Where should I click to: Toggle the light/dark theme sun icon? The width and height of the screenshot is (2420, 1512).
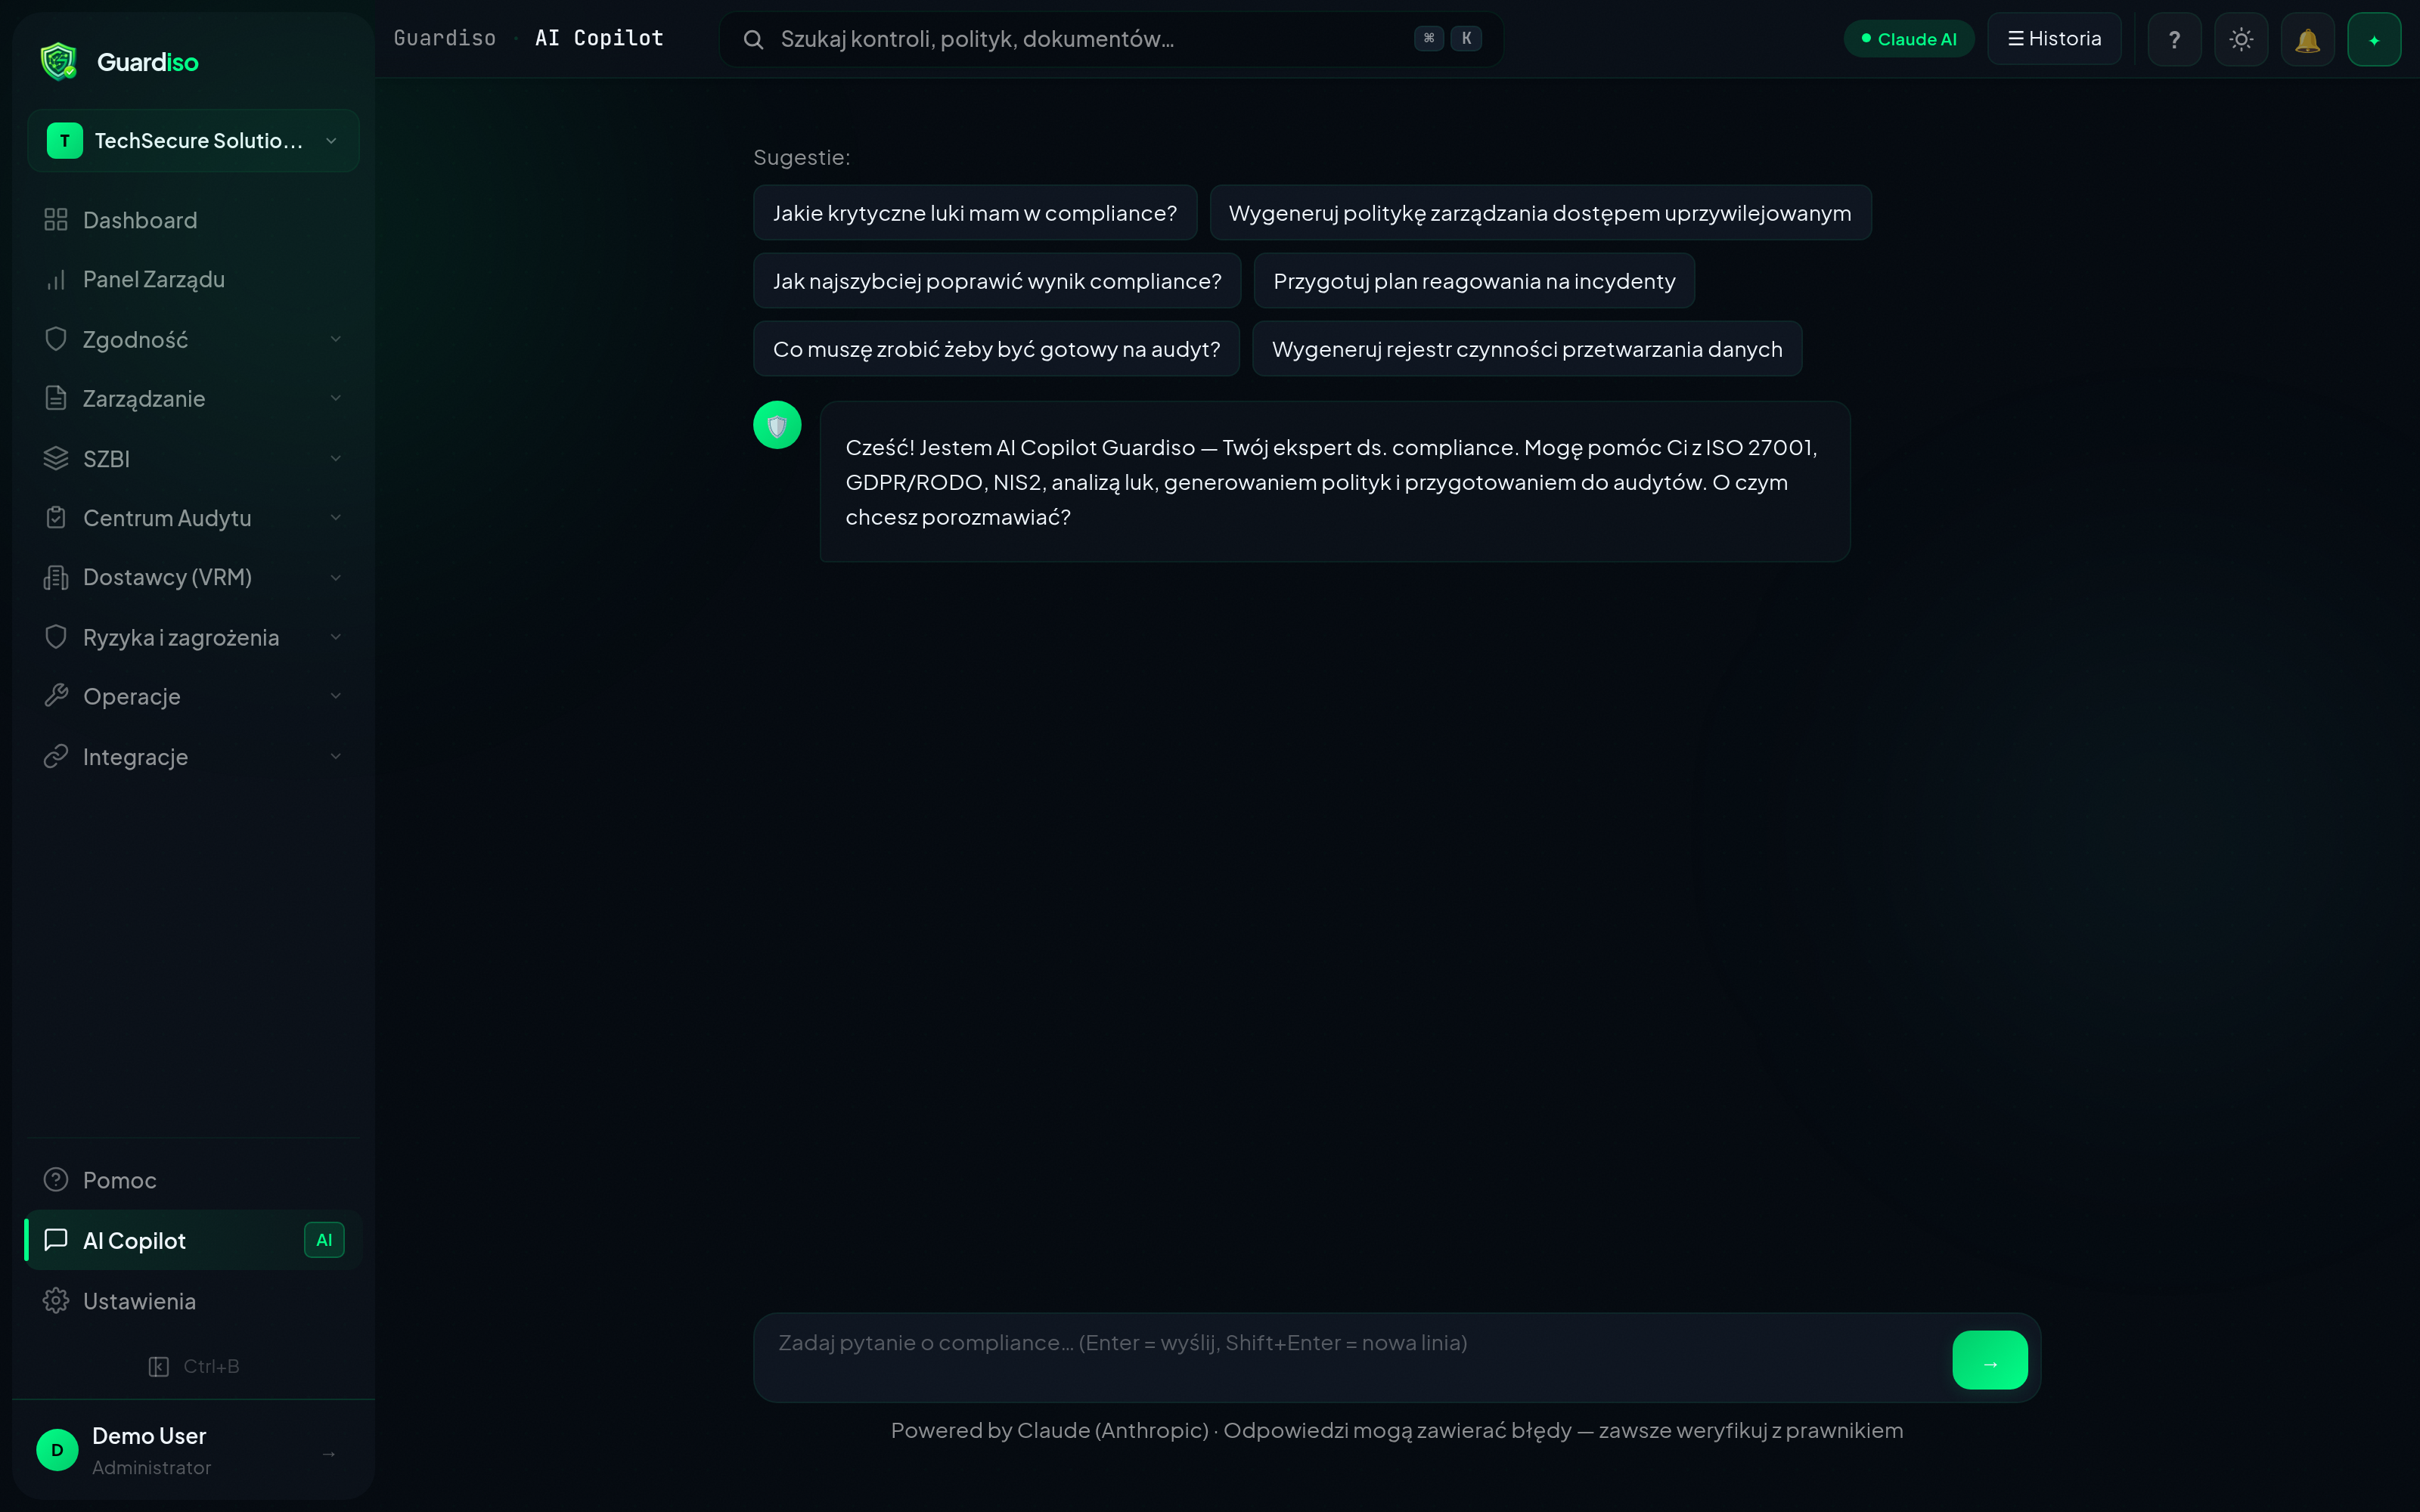[2241, 40]
